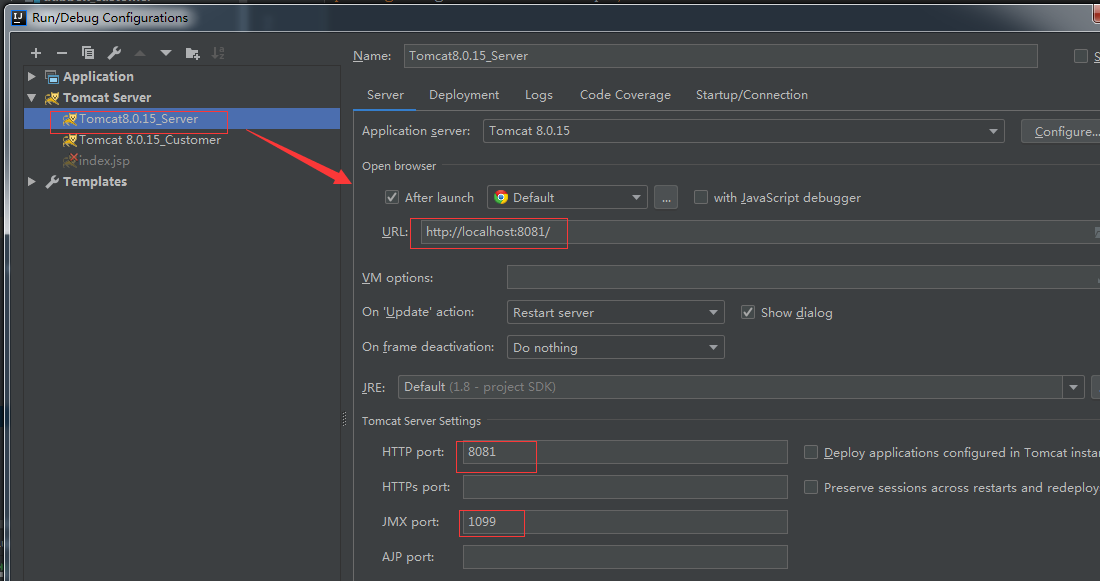1100x581 pixels.
Task: Click the JRE text field
Action: 730,387
